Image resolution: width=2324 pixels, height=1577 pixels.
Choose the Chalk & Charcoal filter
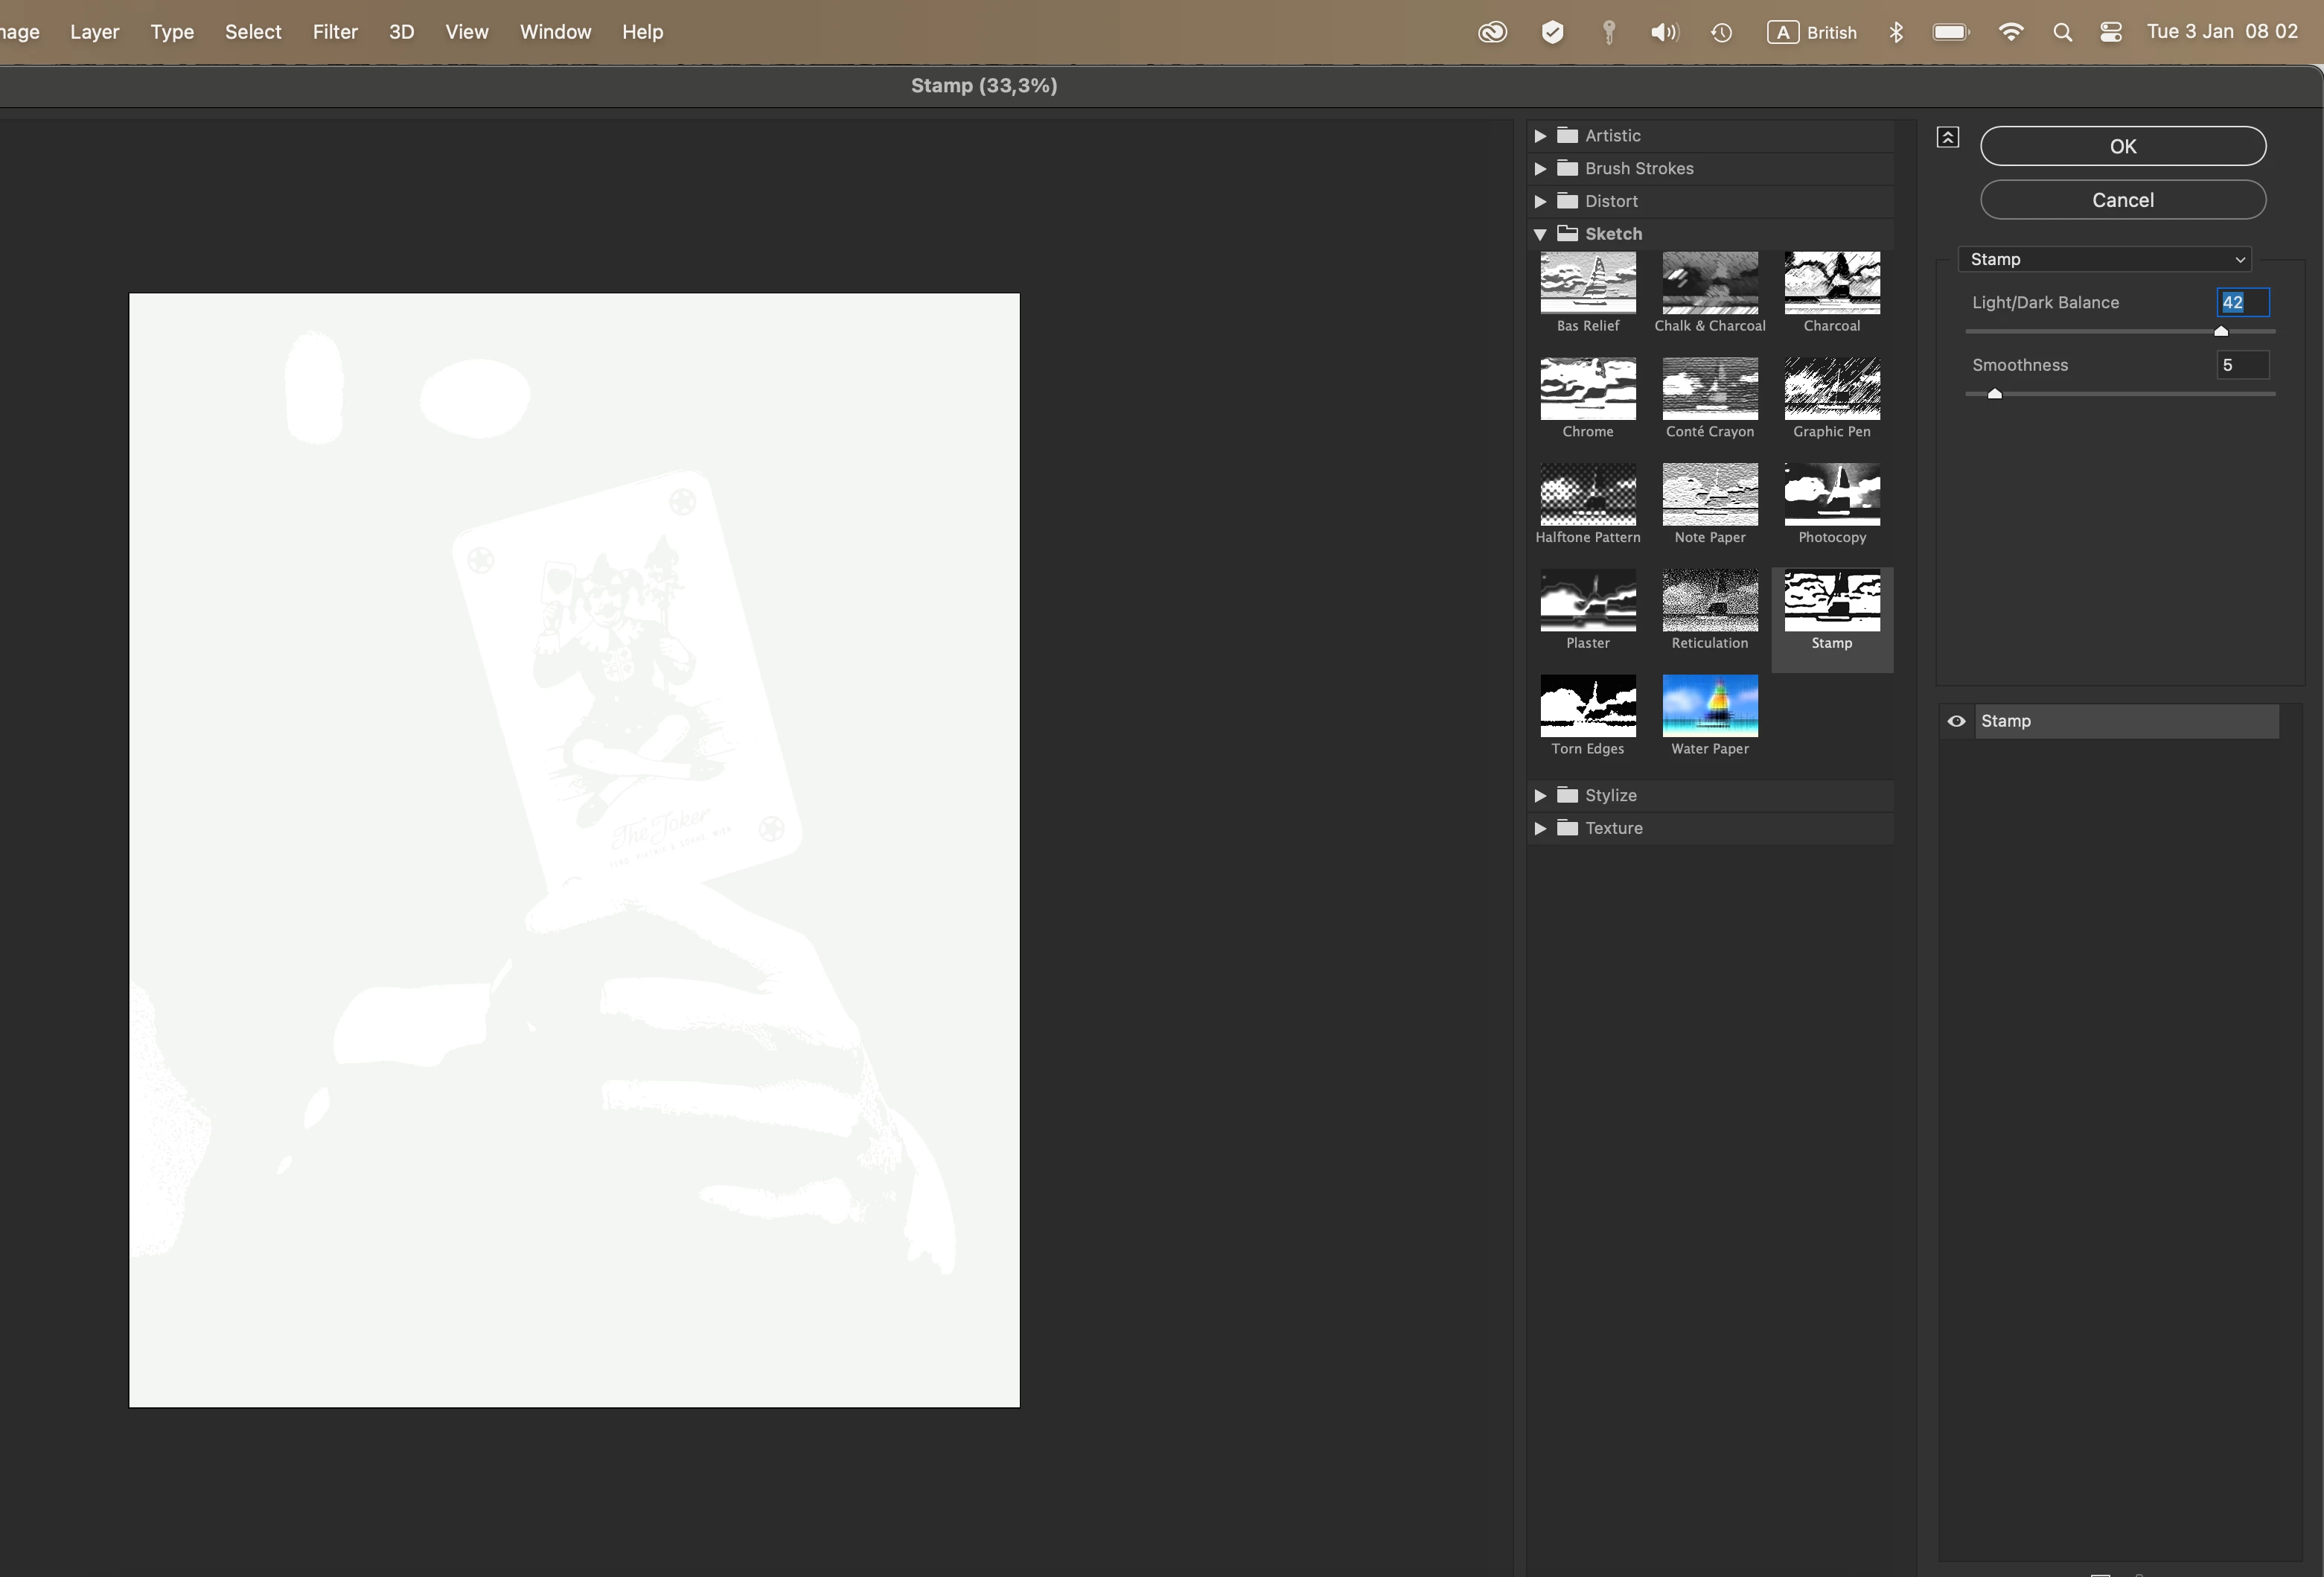tap(1709, 283)
